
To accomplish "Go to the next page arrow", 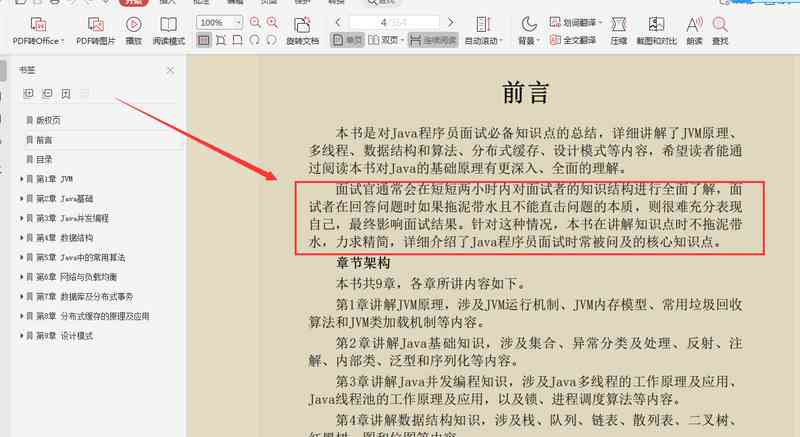I will click(x=450, y=22).
